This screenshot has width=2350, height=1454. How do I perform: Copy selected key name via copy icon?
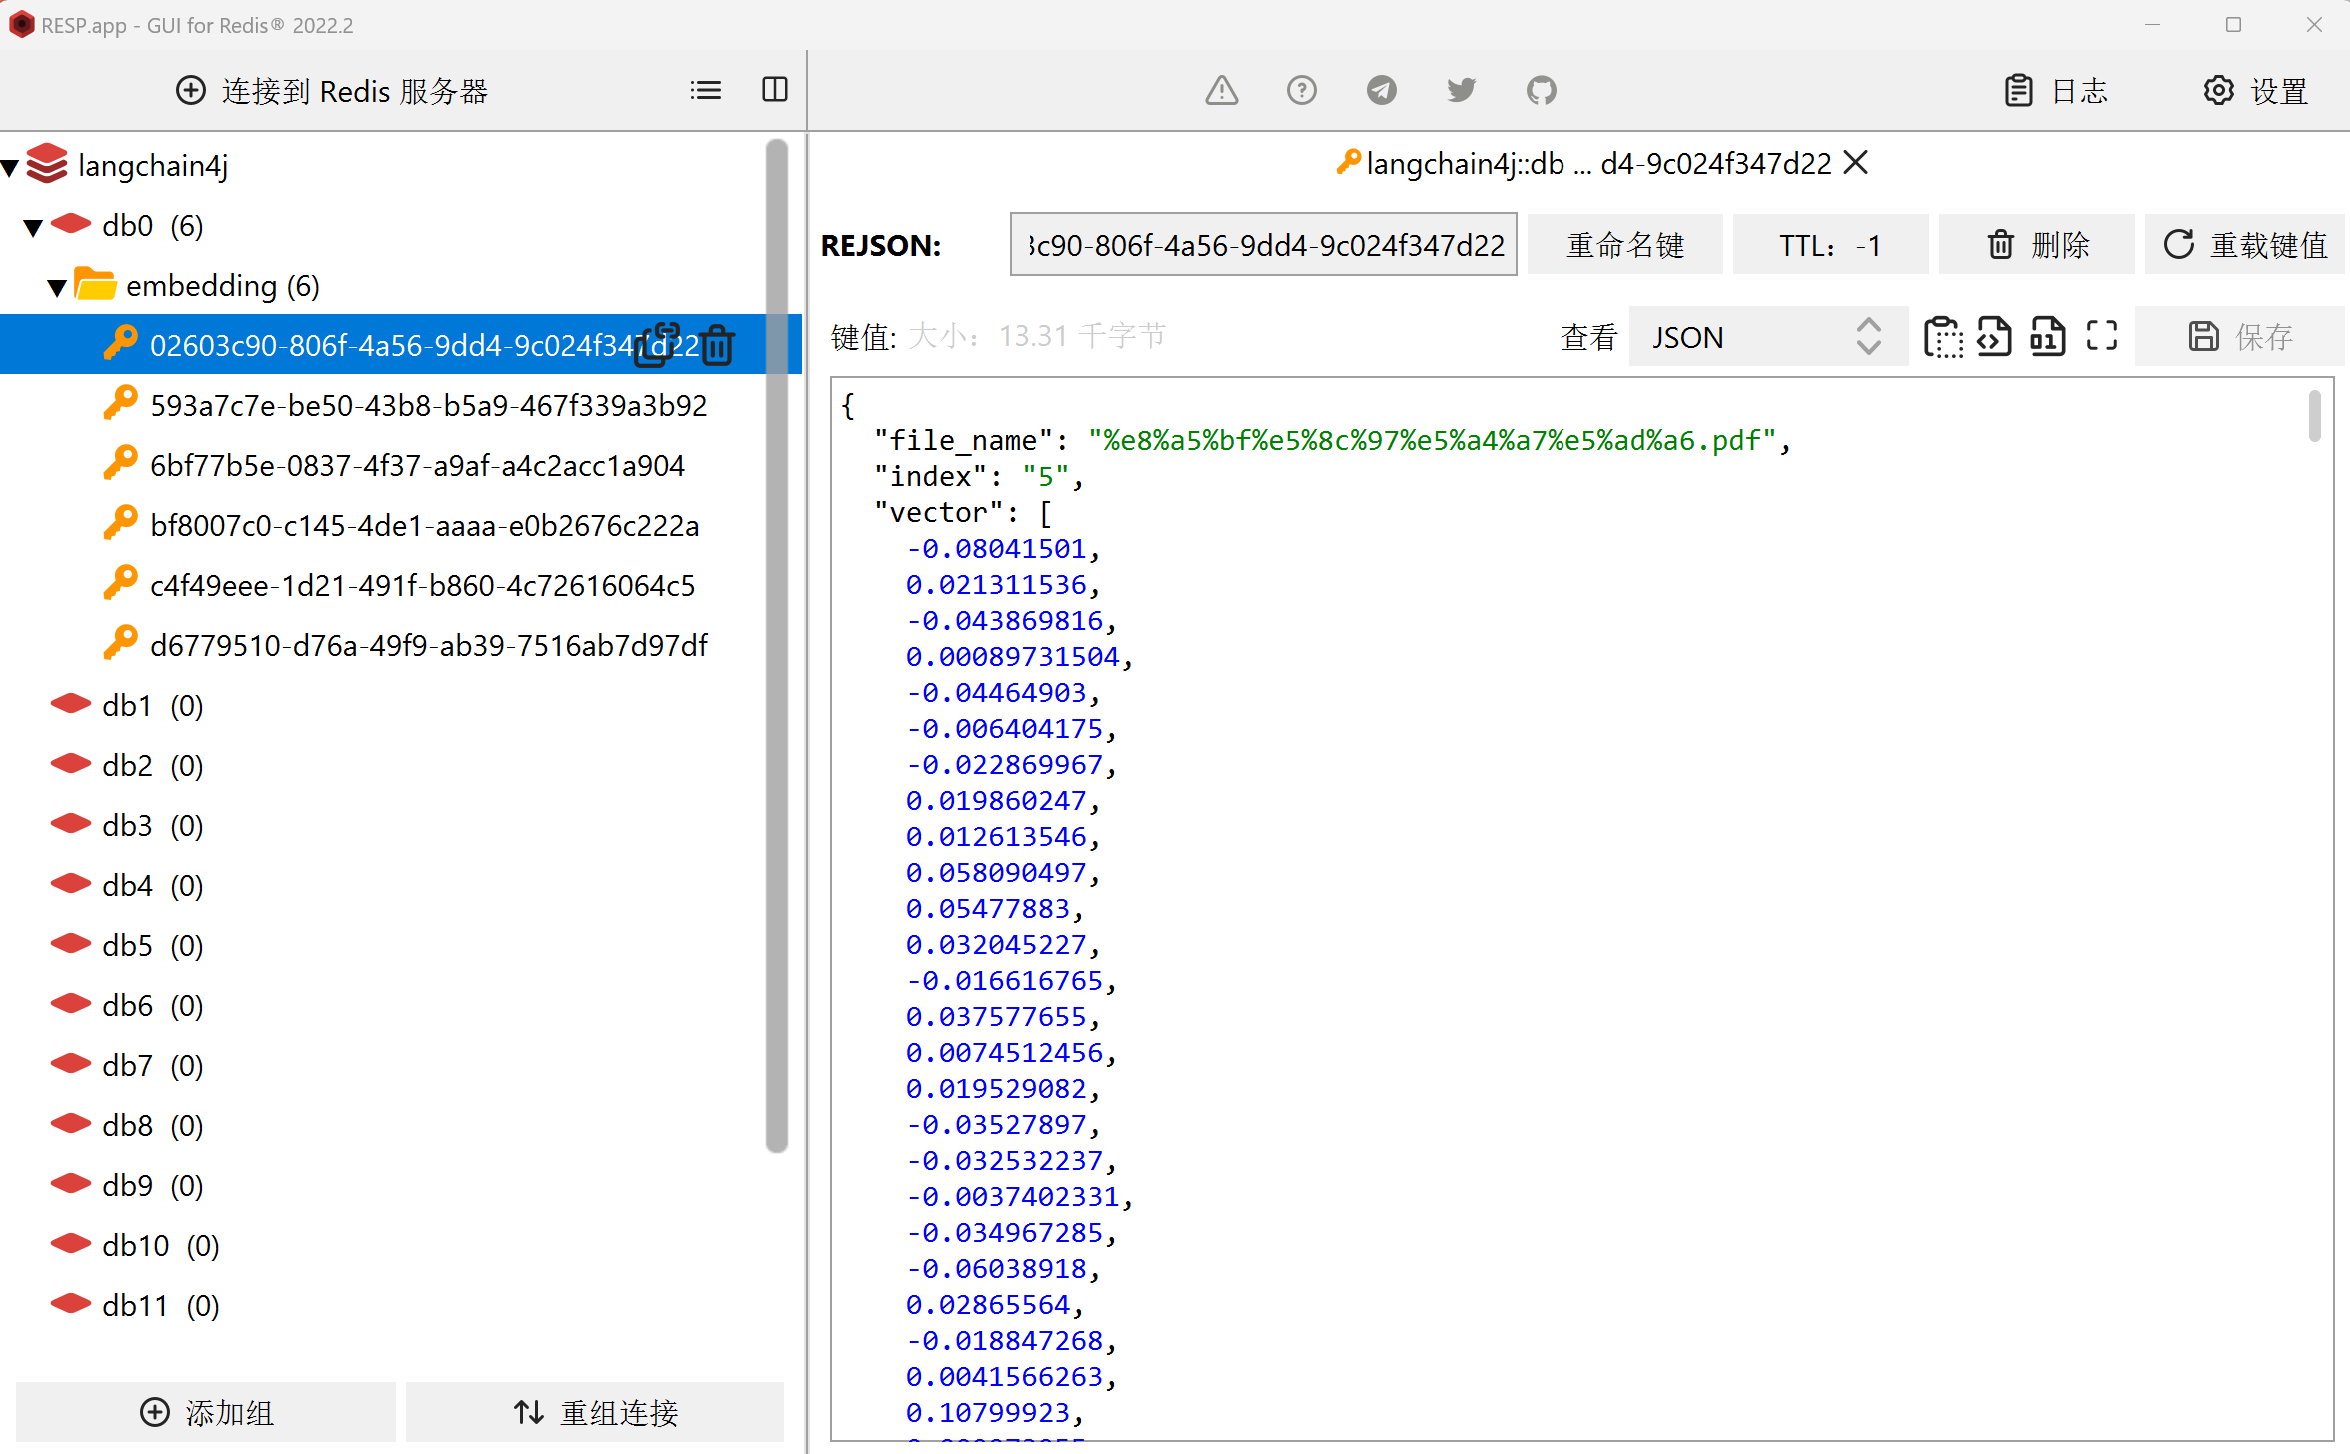657,345
